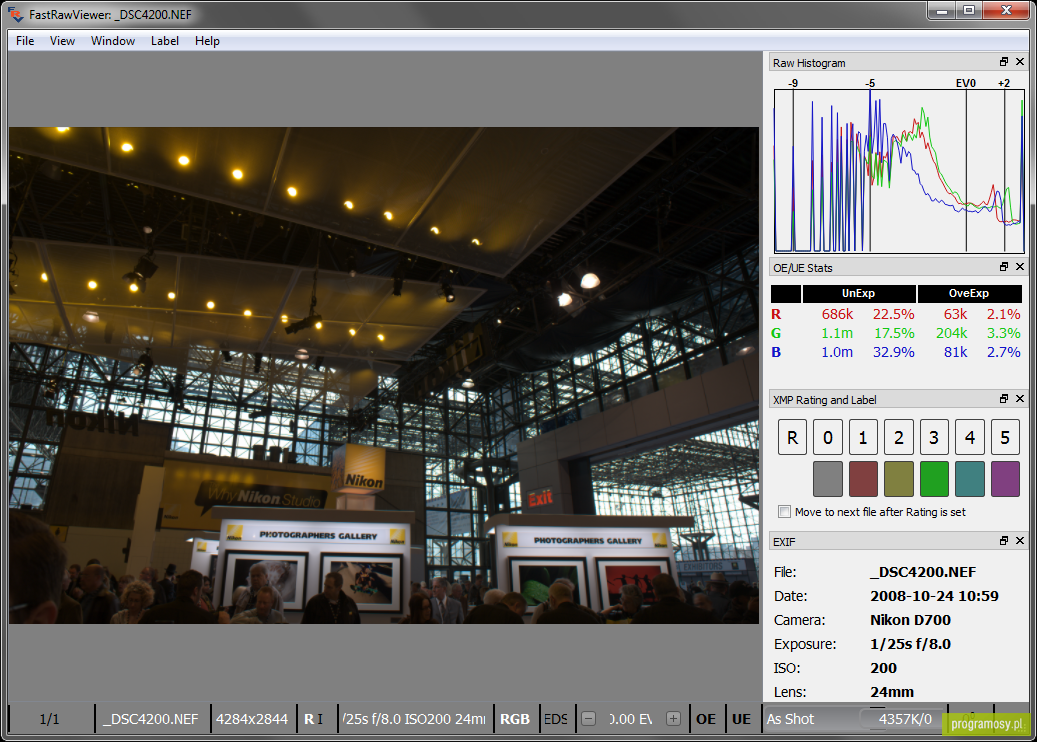
Task: Click the _DSC4200.NEF filename in status bar
Action: [x=151, y=719]
